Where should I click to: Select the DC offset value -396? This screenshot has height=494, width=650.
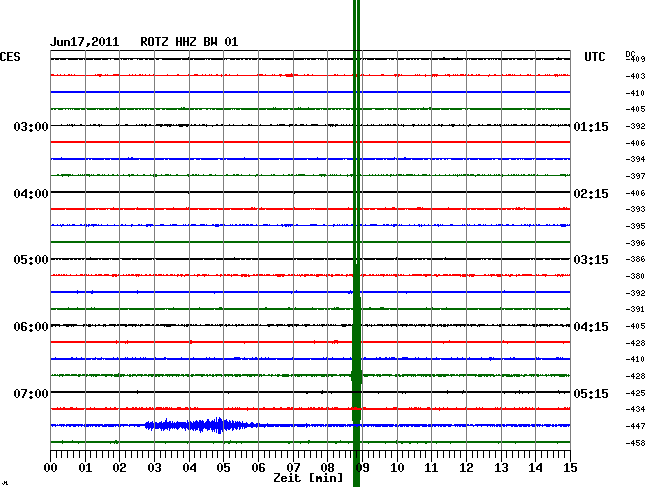coord(635,243)
